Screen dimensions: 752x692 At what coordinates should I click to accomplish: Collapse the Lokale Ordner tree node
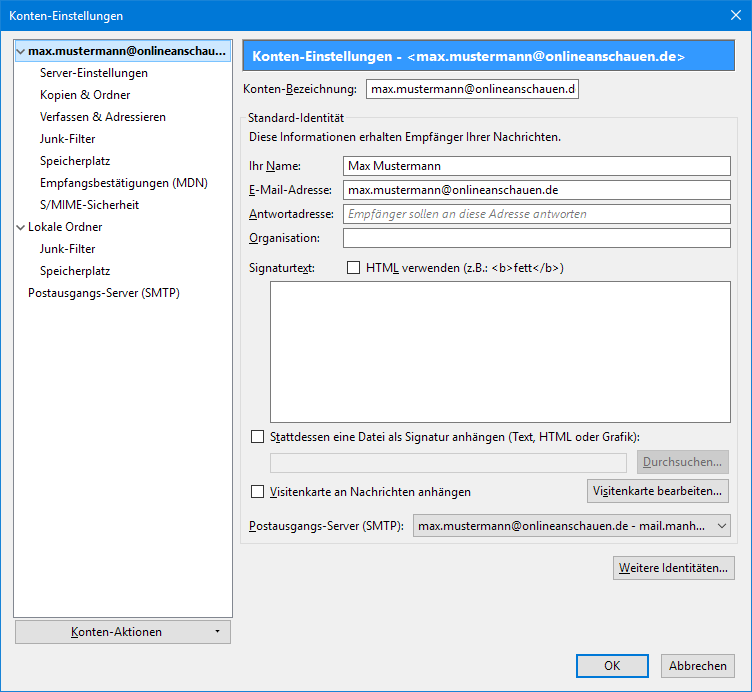21,227
